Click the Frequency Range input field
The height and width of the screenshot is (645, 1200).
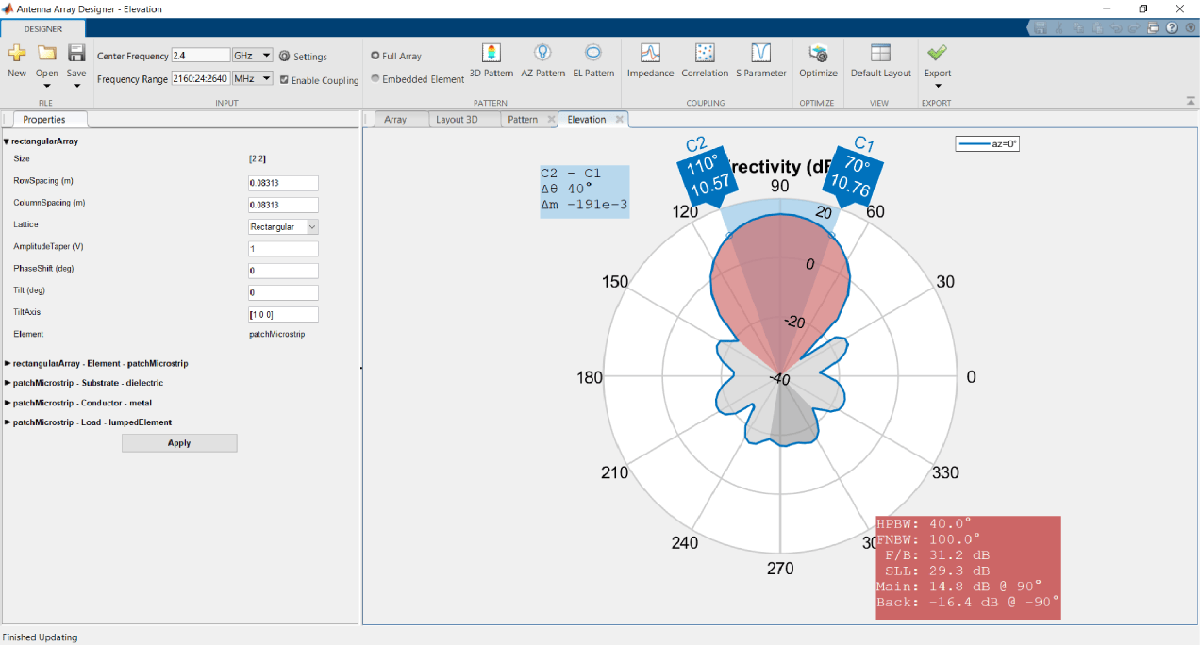point(201,78)
